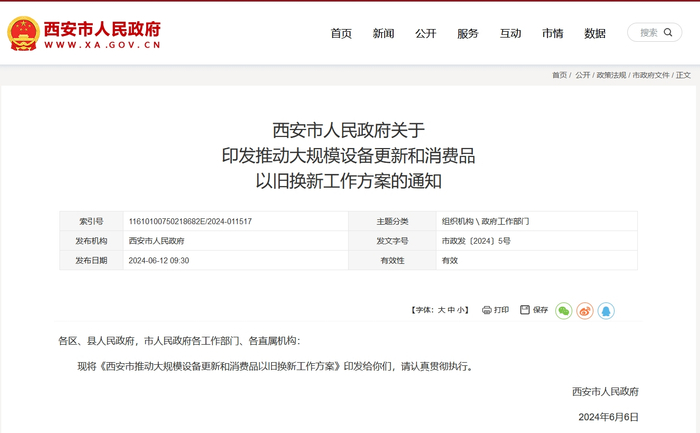This screenshot has width=700, height=433.
Task: Click the 正文 breadcrumb text
Action: pos(683,75)
